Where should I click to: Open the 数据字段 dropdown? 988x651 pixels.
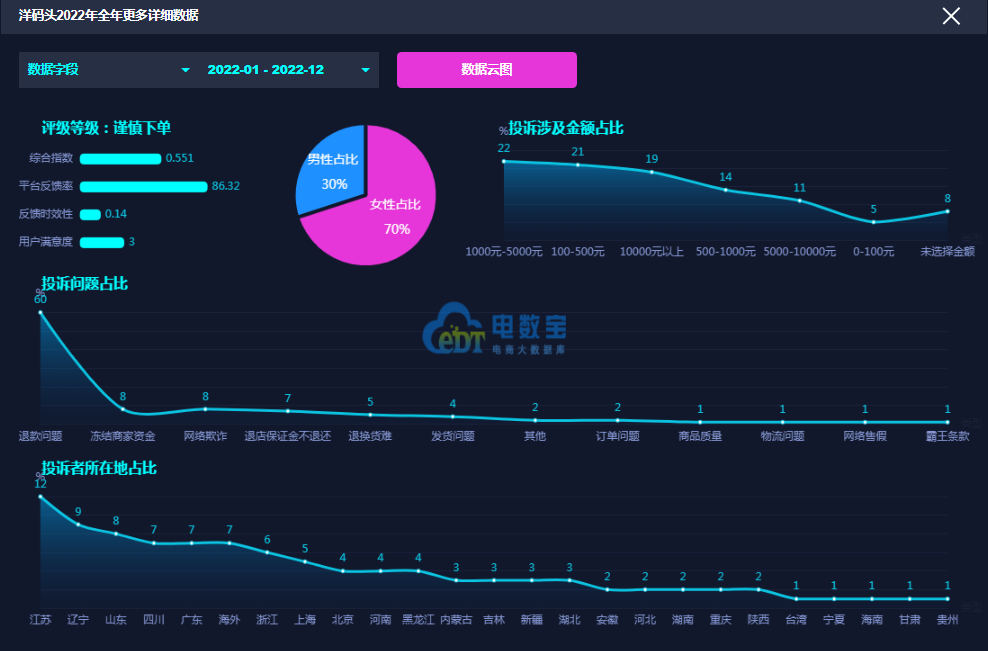108,70
